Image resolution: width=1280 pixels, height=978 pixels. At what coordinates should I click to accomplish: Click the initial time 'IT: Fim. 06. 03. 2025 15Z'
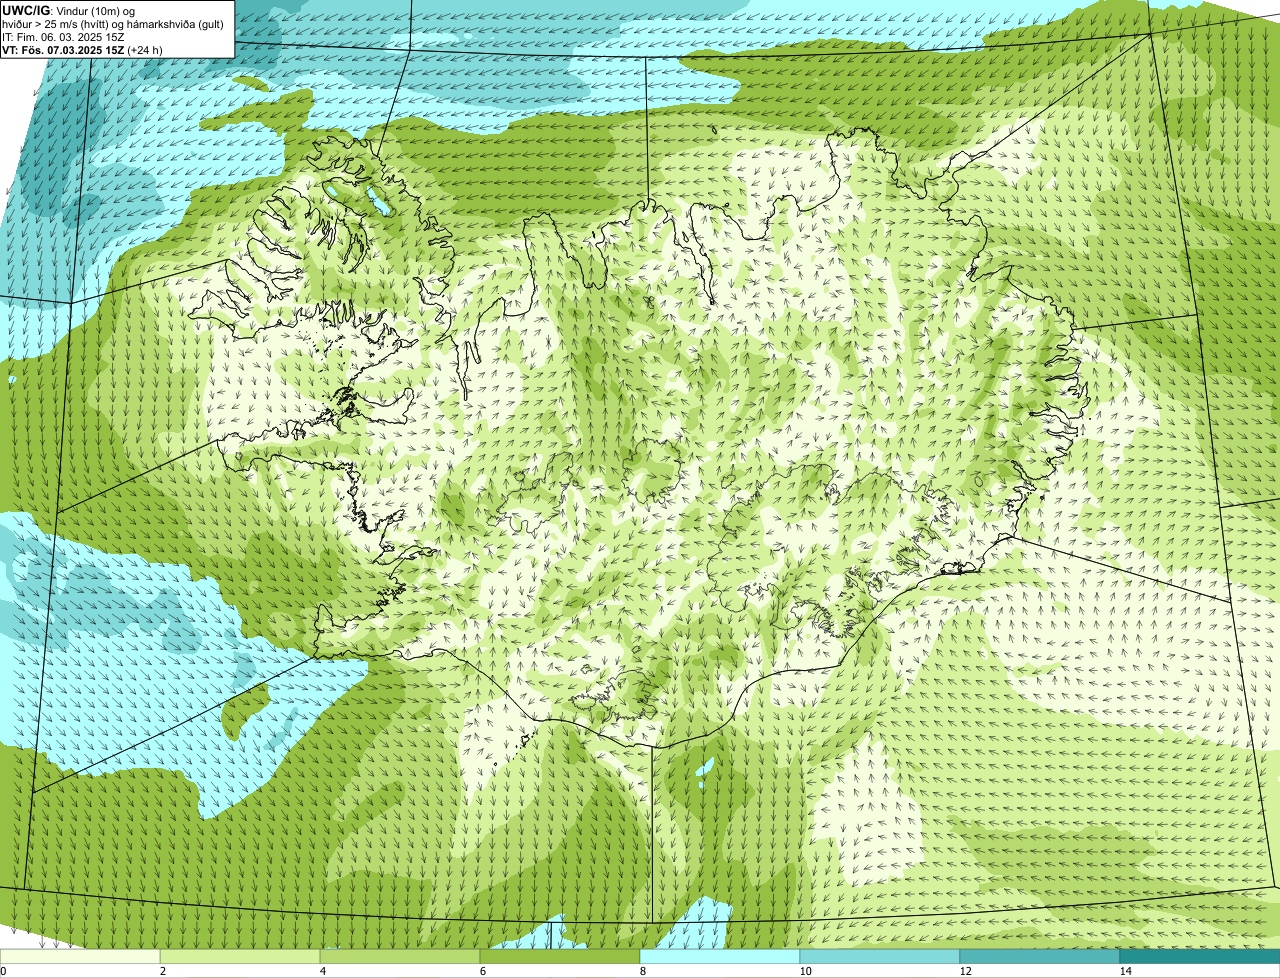coord(64,37)
